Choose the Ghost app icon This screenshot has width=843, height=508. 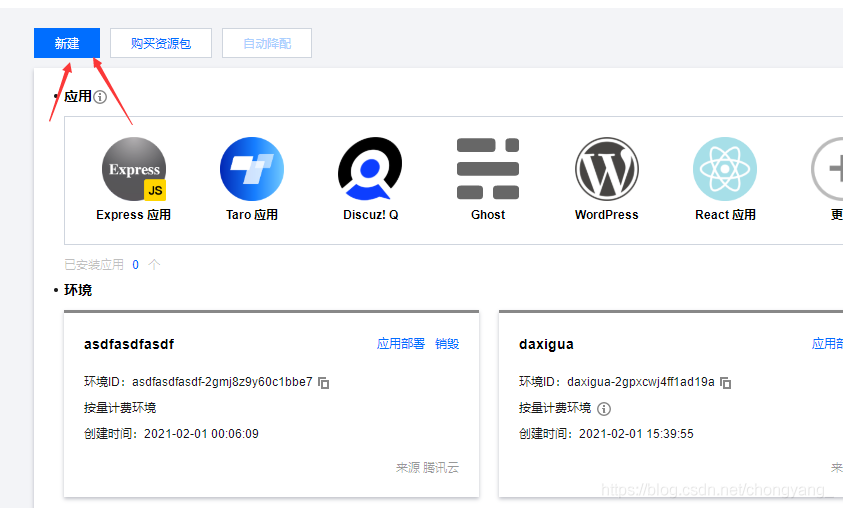pyautogui.click(x=488, y=169)
